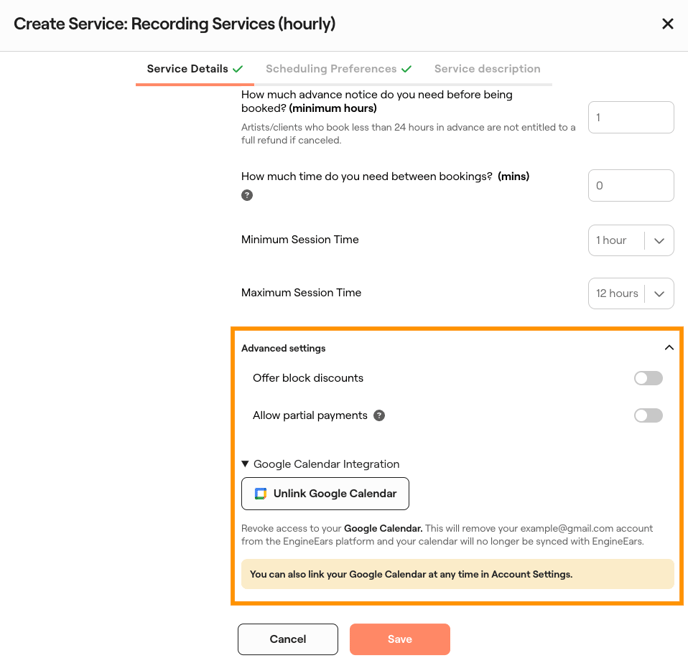The image size is (688, 668).
Task: Collapse the Google Calendar Integration section
Action: click(x=246, y=464)
